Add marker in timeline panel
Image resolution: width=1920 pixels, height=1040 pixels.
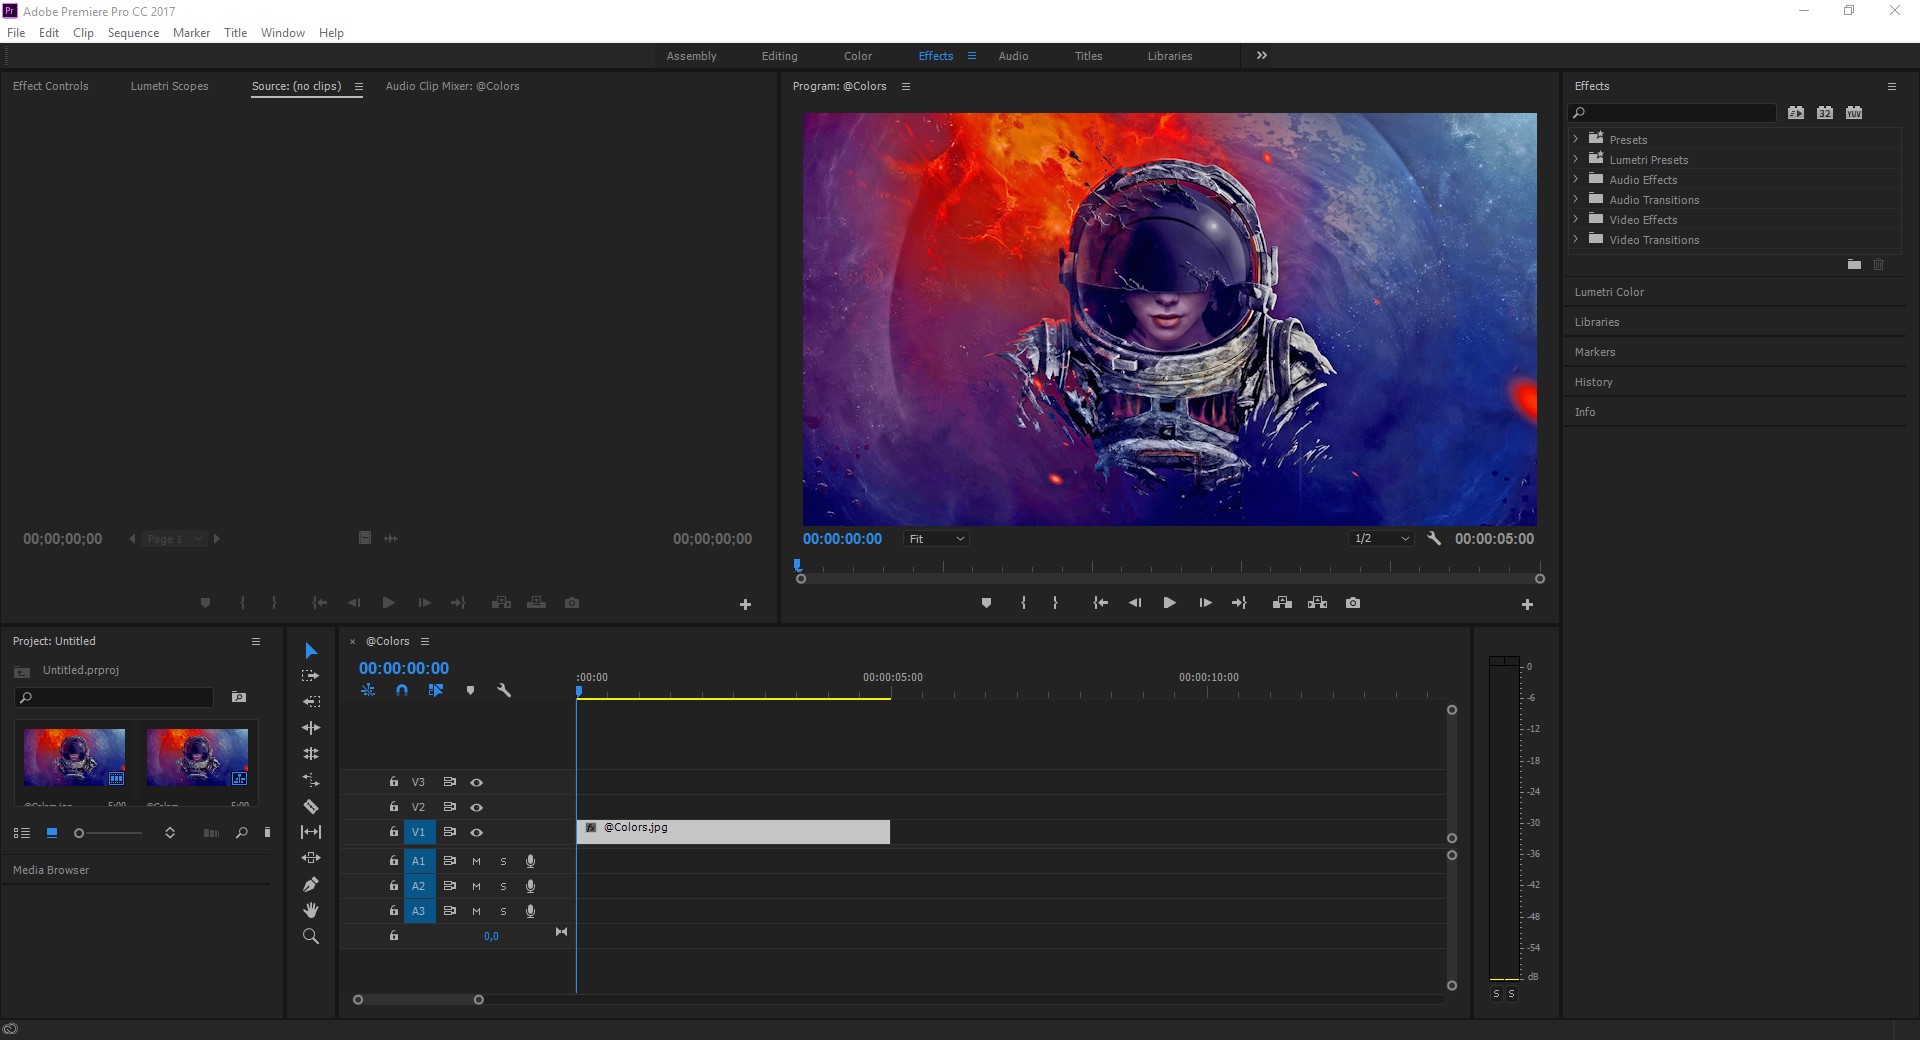470,690
